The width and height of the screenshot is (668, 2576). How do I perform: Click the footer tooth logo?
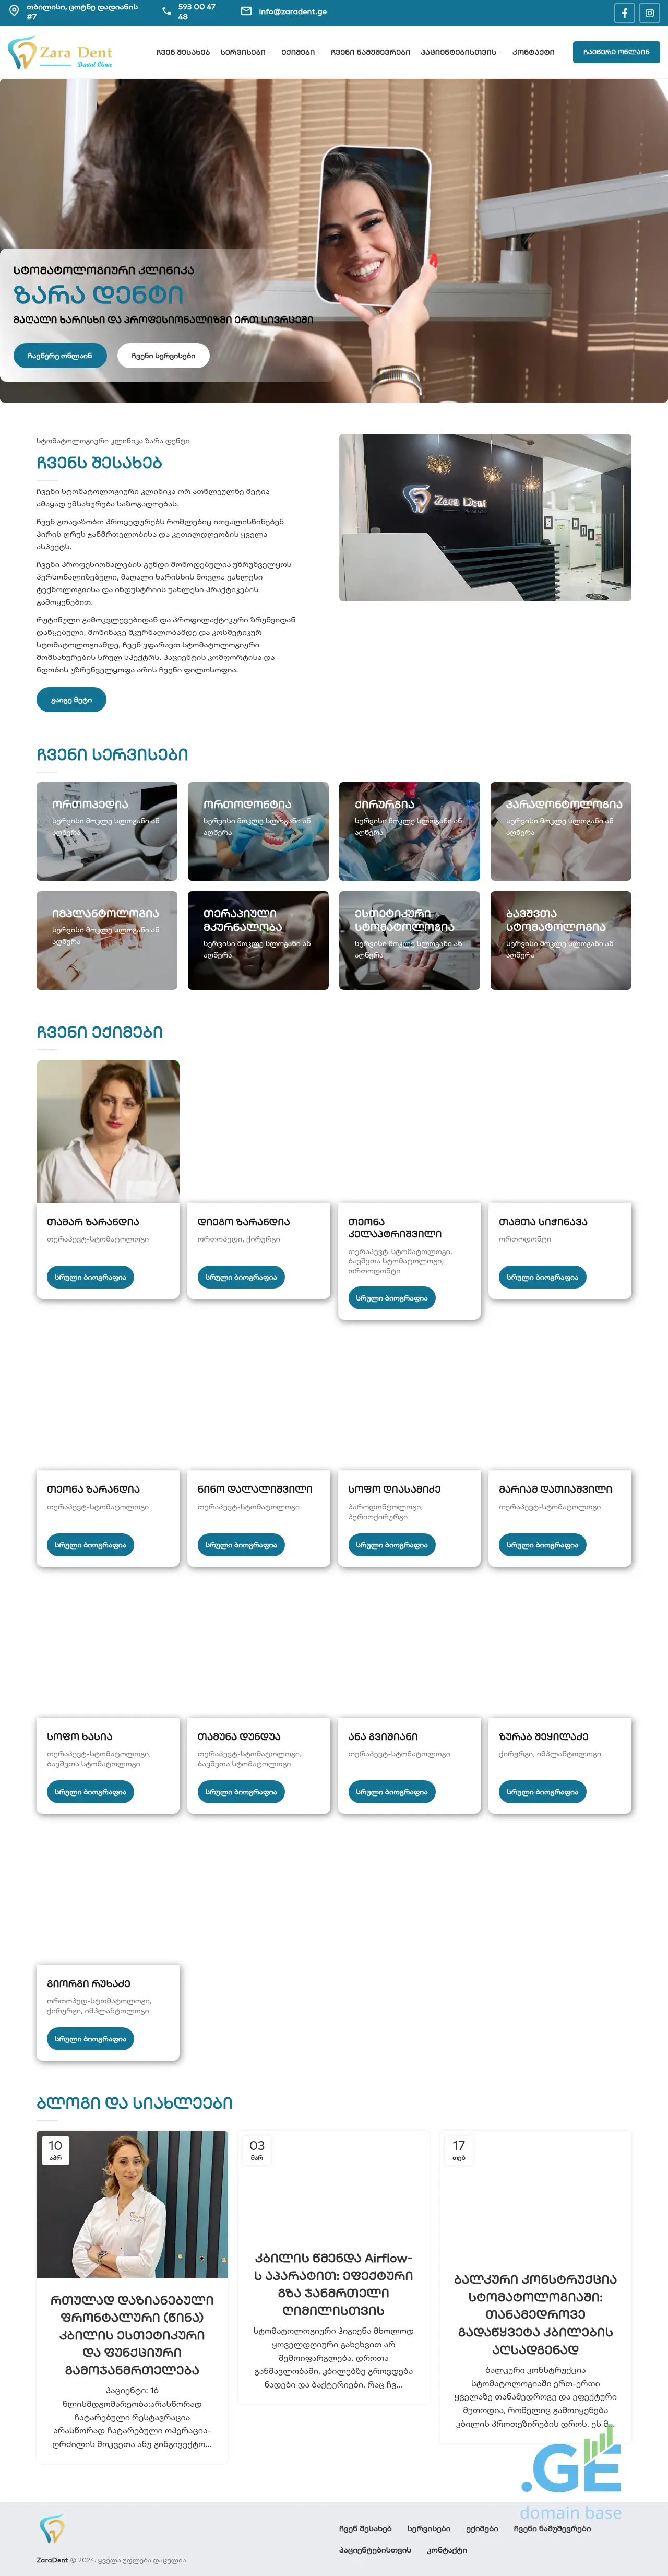(52, 2530)
